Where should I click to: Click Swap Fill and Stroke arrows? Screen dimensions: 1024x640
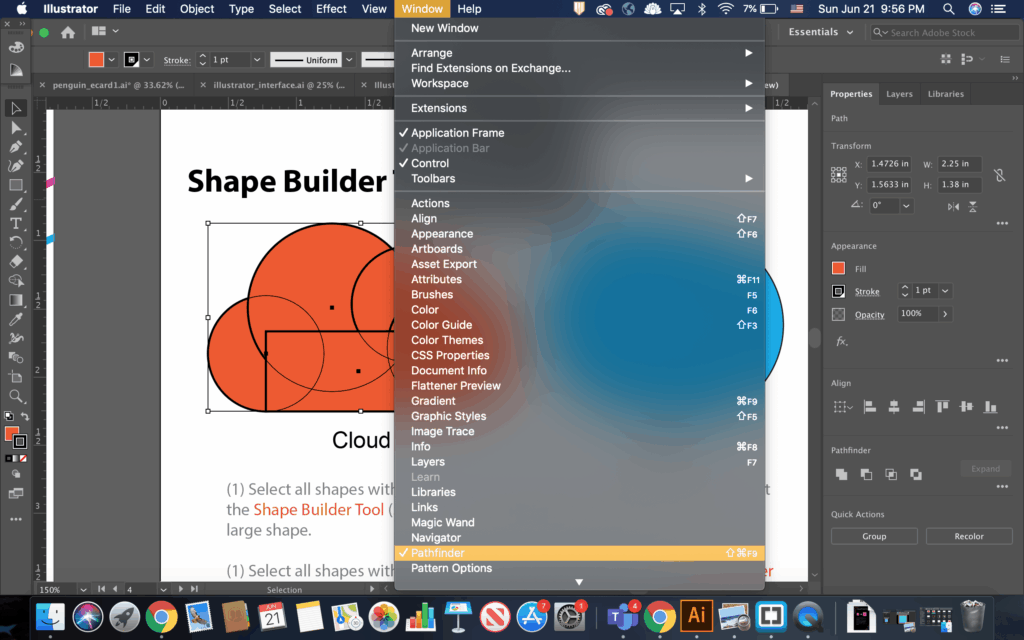point(25,417)
